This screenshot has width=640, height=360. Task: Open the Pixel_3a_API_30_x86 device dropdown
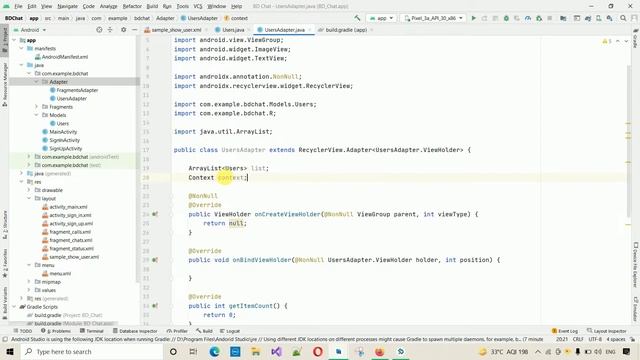tap(433, 18)
